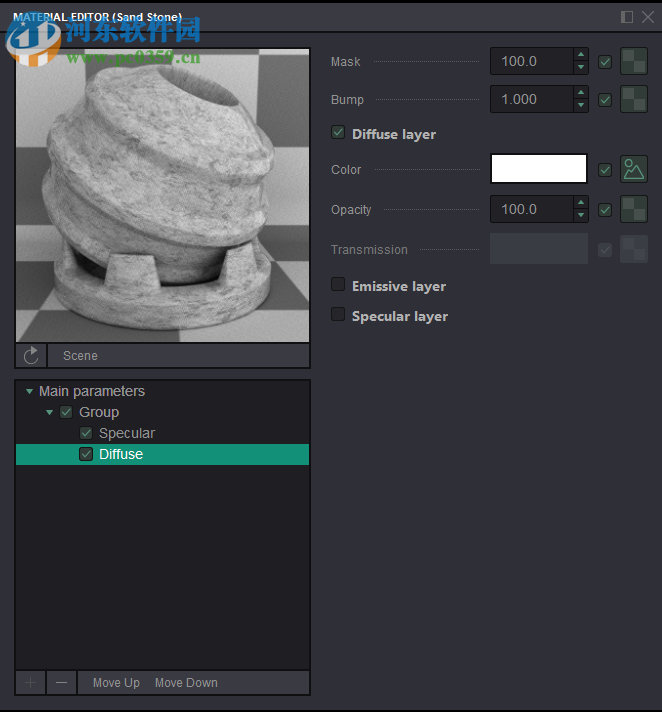Select the Group item in tree
This screenshot has height=712, width=662.
tap(99, 412)
